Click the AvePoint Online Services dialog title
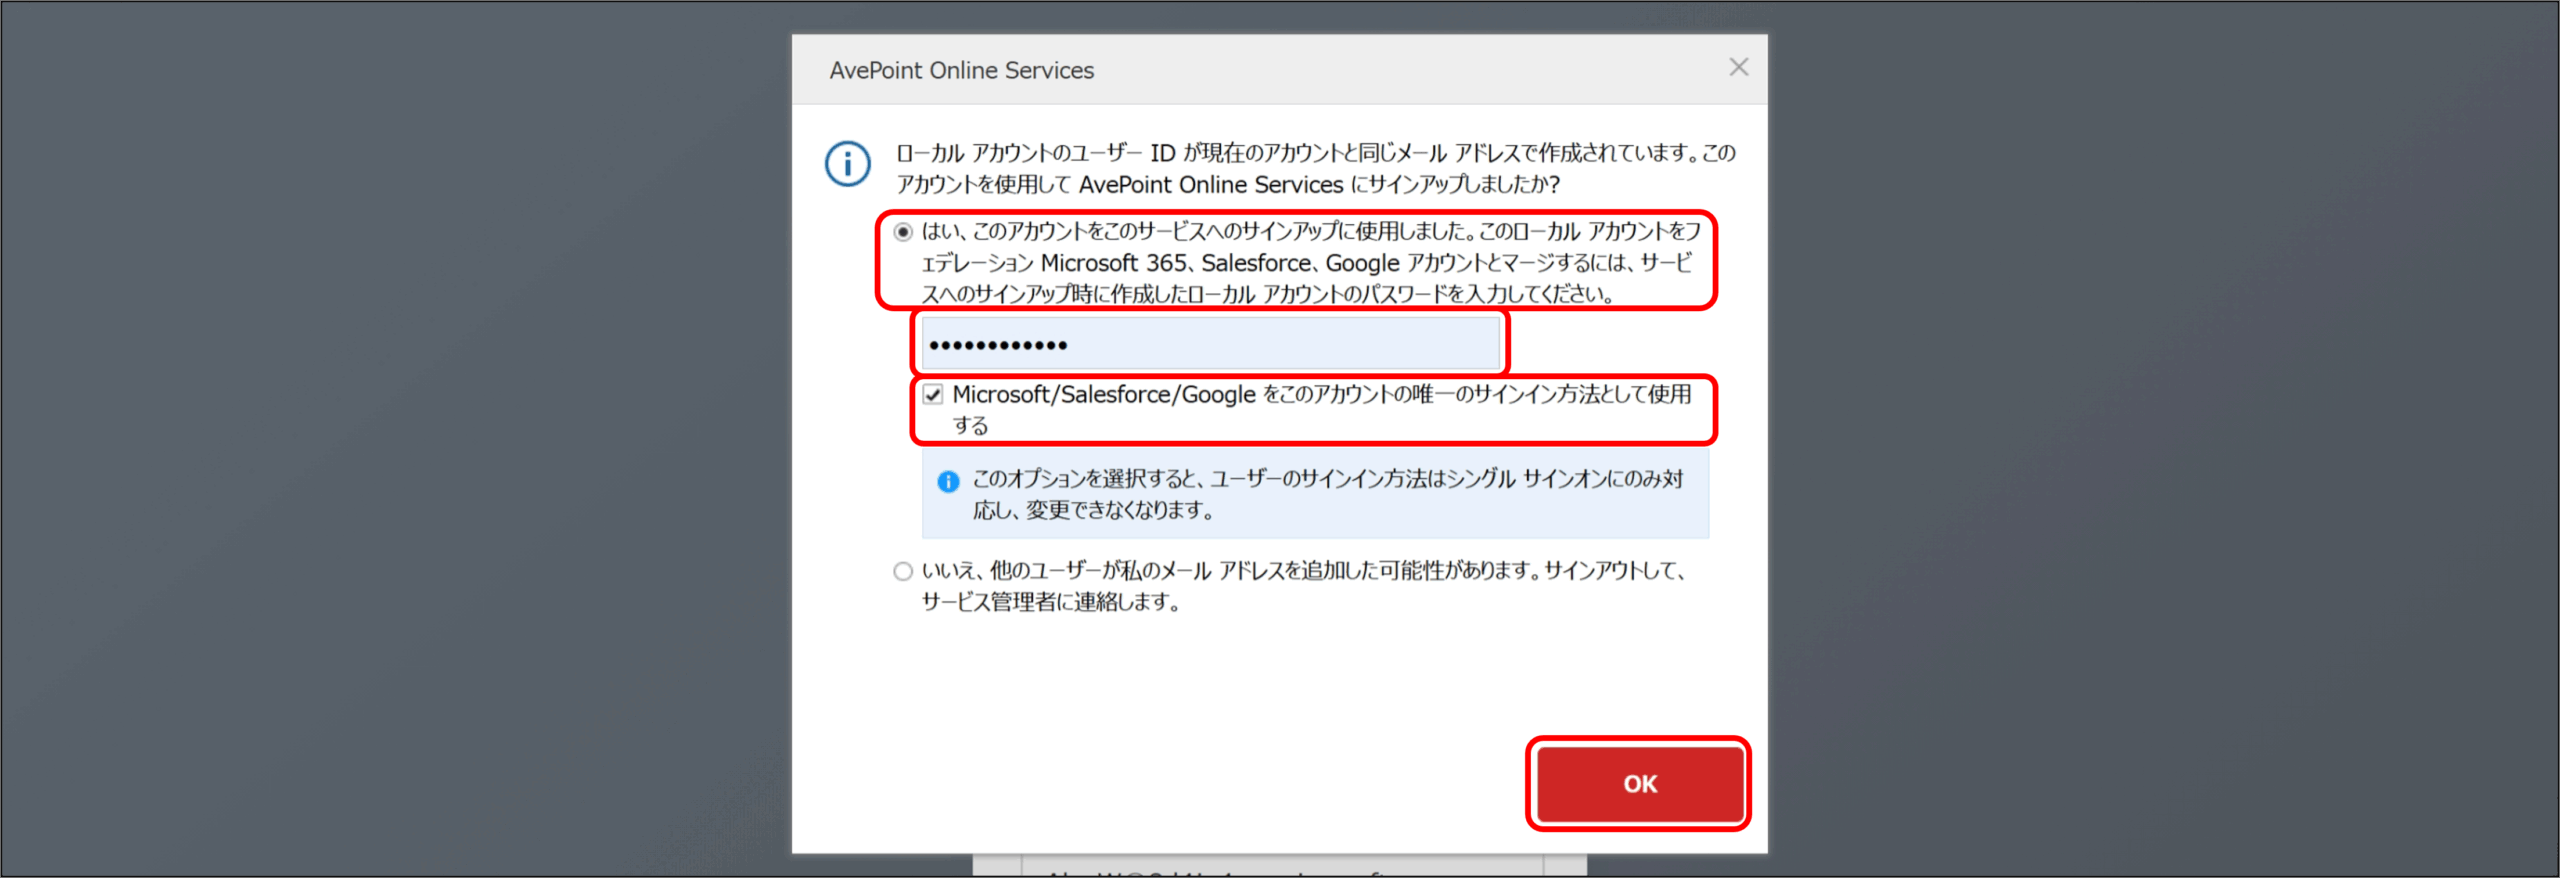Viewport: 2560px width, 878px height. 961,70
